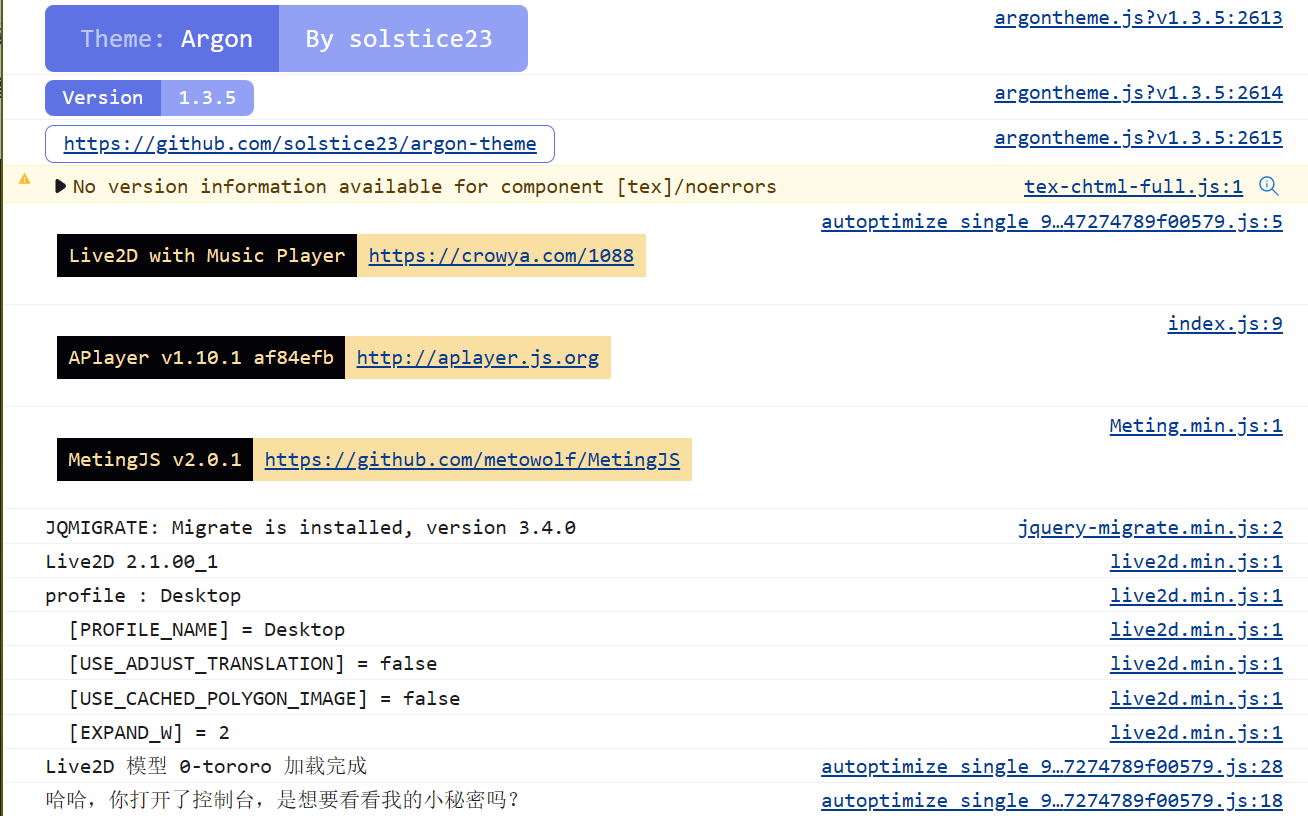The height and width of the screenshot is (816, 1308).
Task: Open the Meting.min.js:1 source link
Action: 1195,426
